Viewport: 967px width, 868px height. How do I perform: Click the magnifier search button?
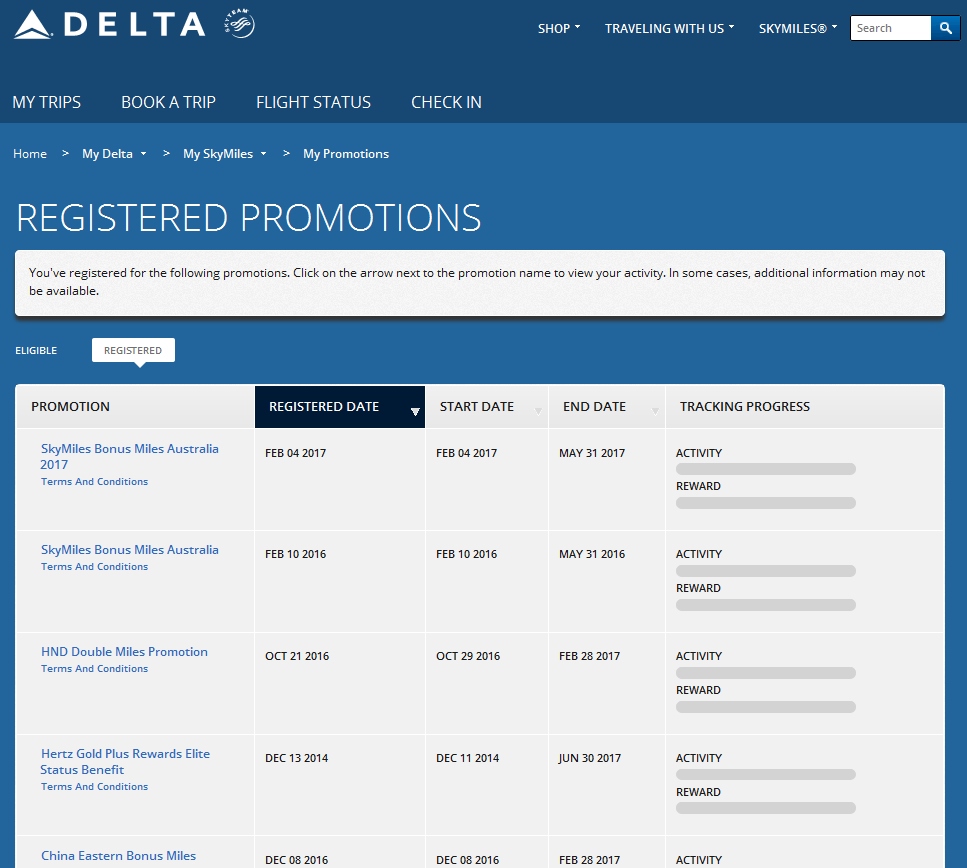click(945, 28)
